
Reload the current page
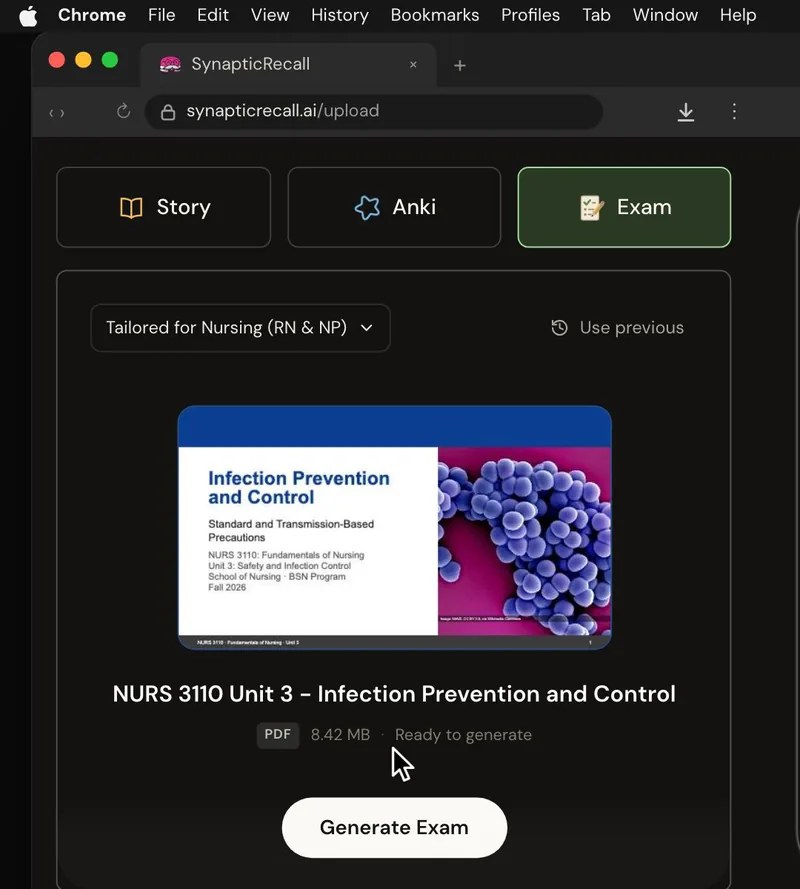pos(123,111)
